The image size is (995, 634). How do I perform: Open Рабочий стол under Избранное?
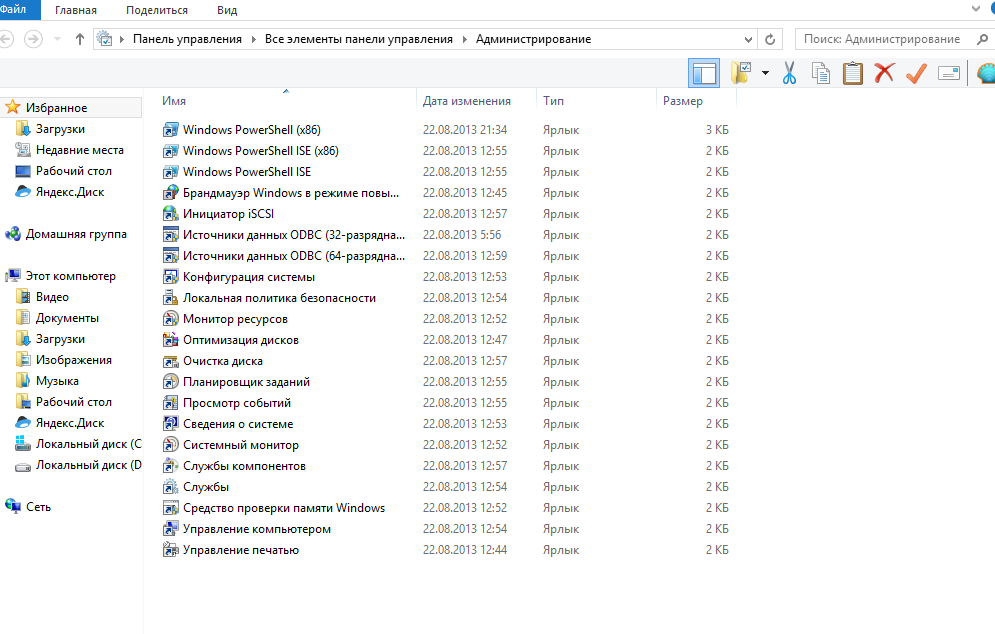(74, 171)
